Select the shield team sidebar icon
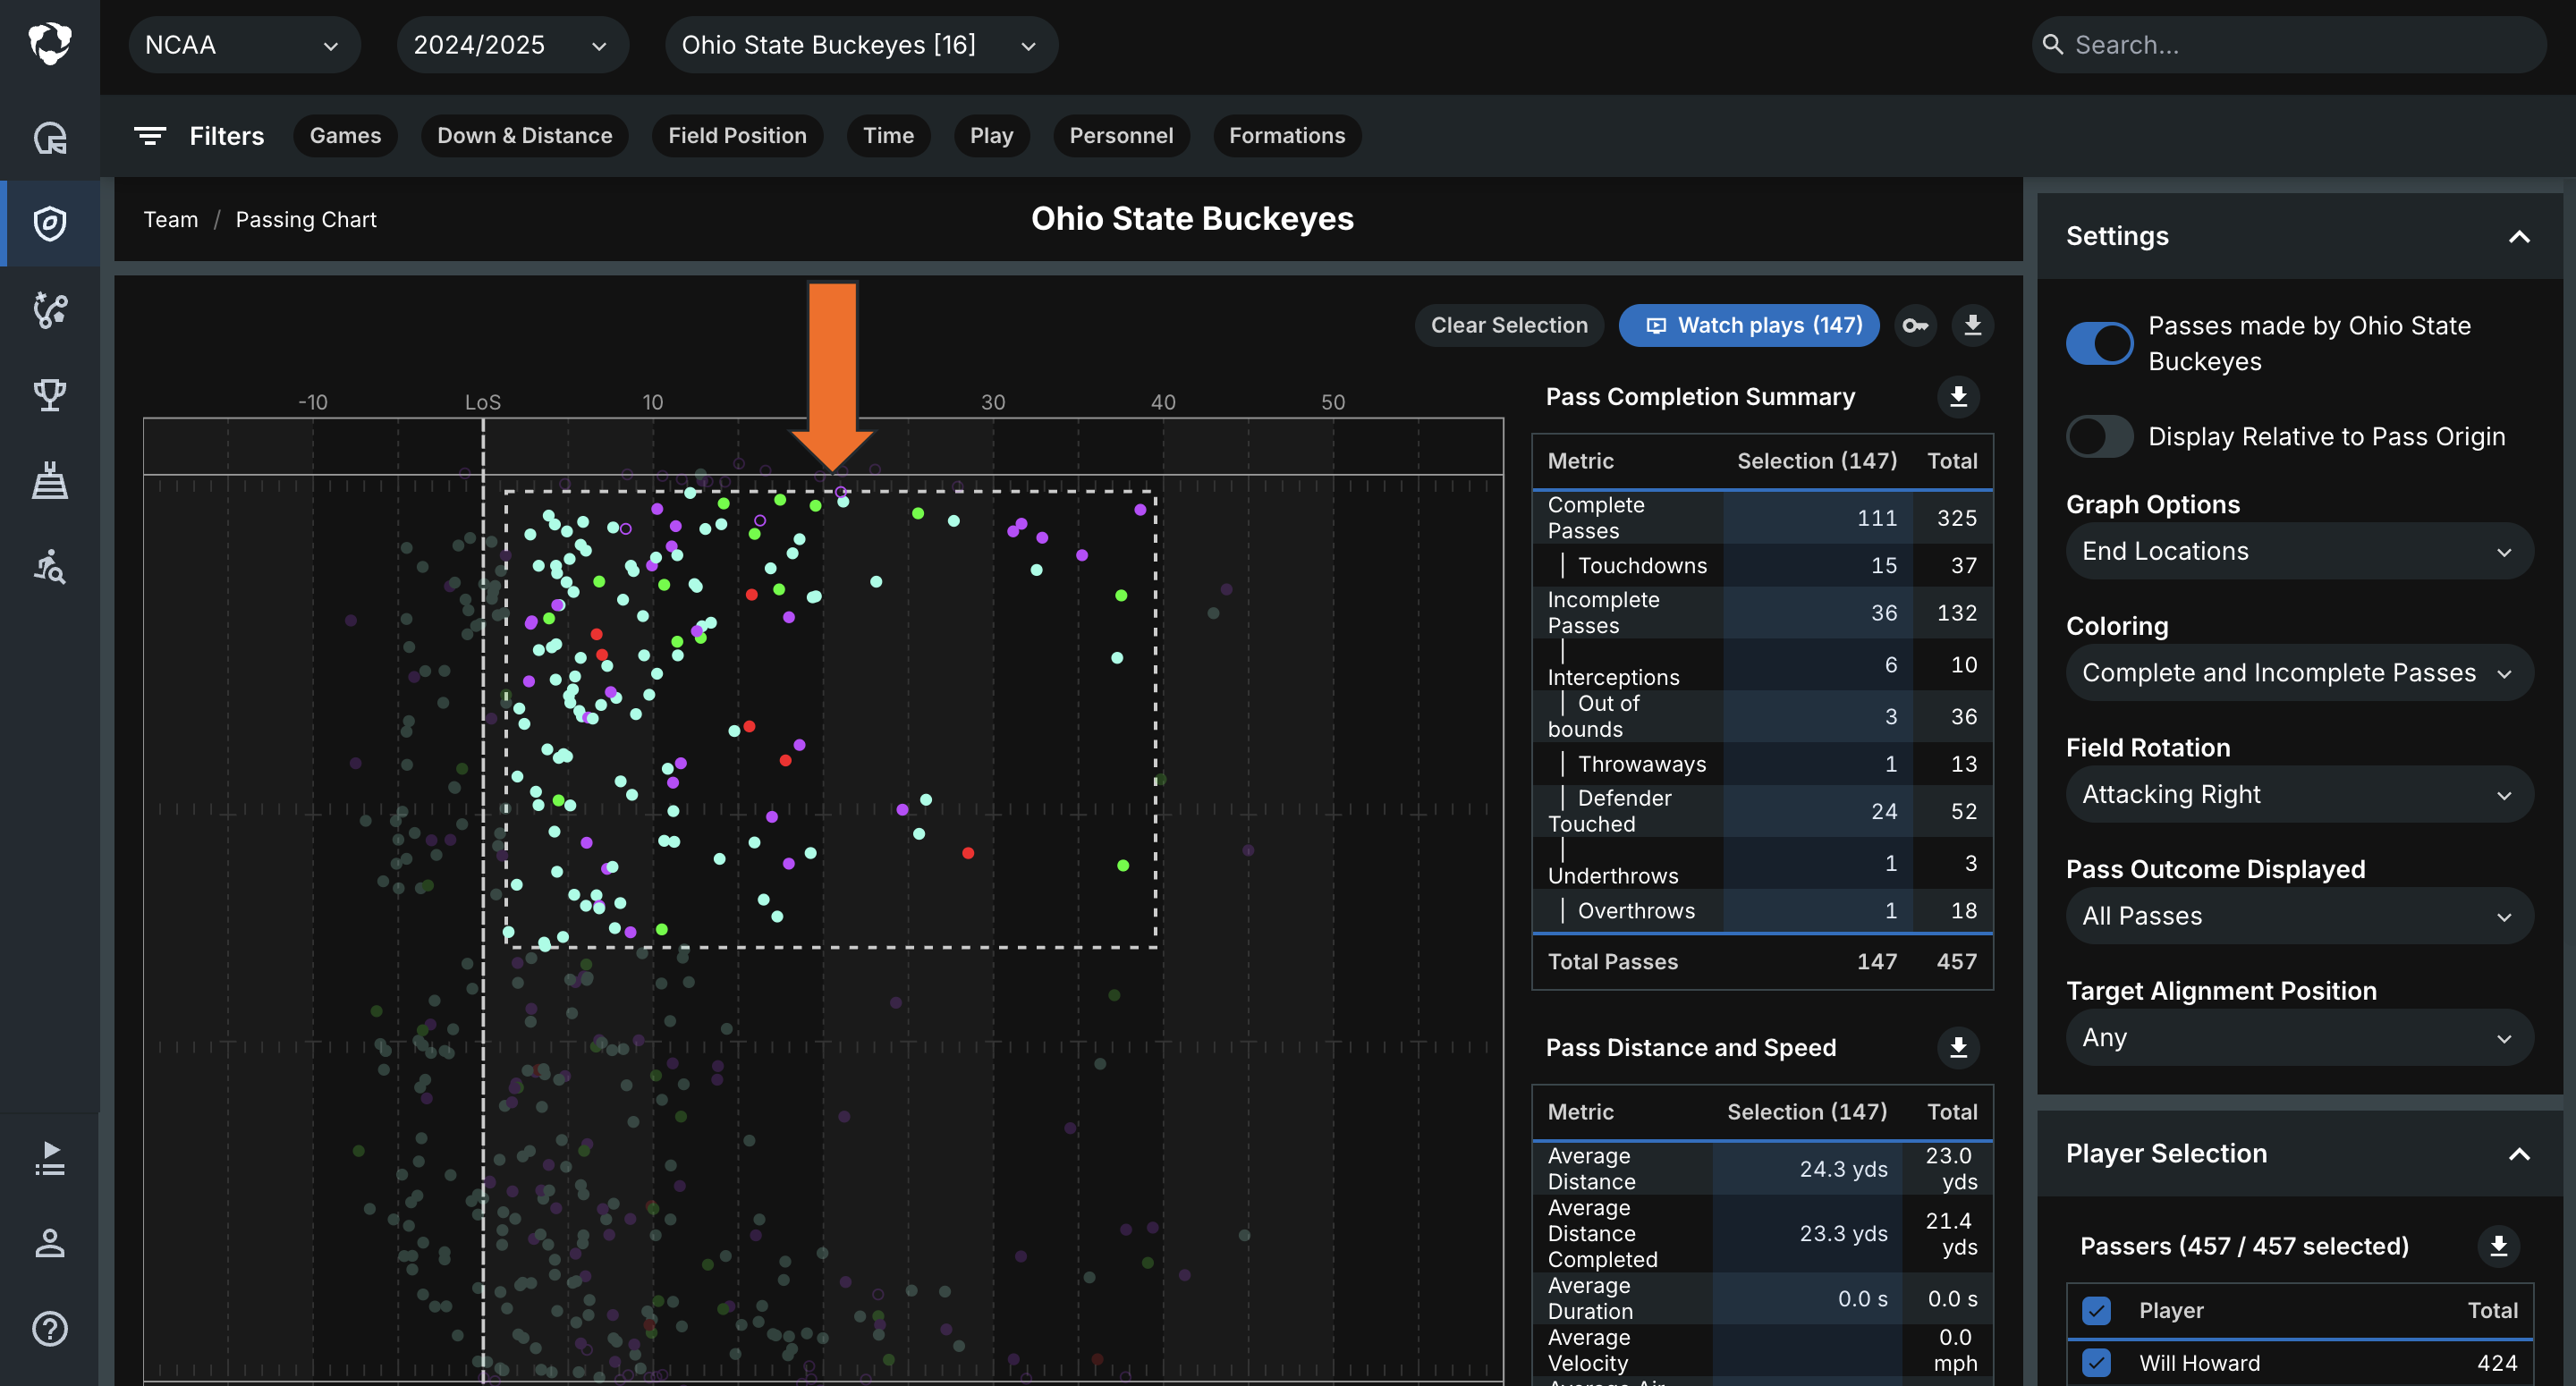 coord(49,223)
